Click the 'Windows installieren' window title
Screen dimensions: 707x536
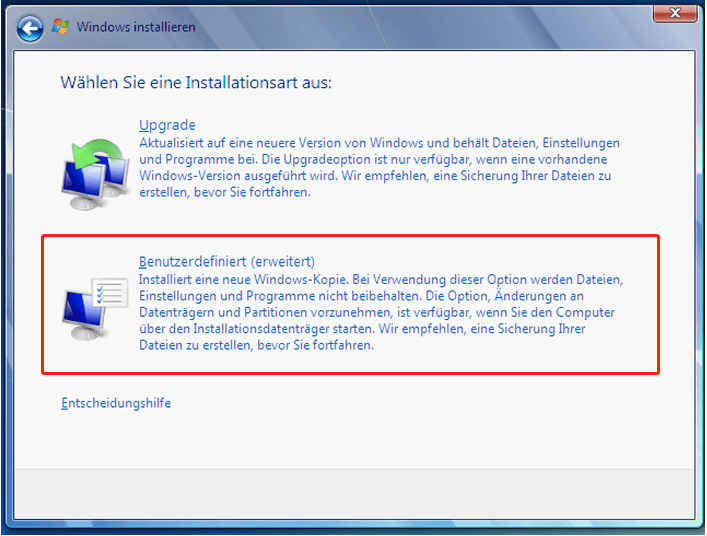pyautogui.click(x=136, y=27)
